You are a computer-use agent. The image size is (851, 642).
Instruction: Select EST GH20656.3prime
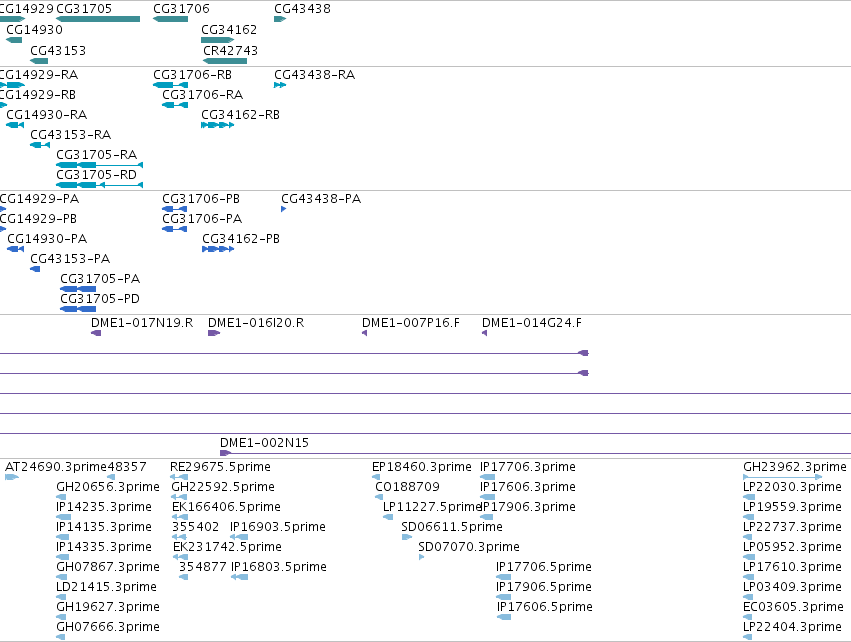click(x=61, y=497)
